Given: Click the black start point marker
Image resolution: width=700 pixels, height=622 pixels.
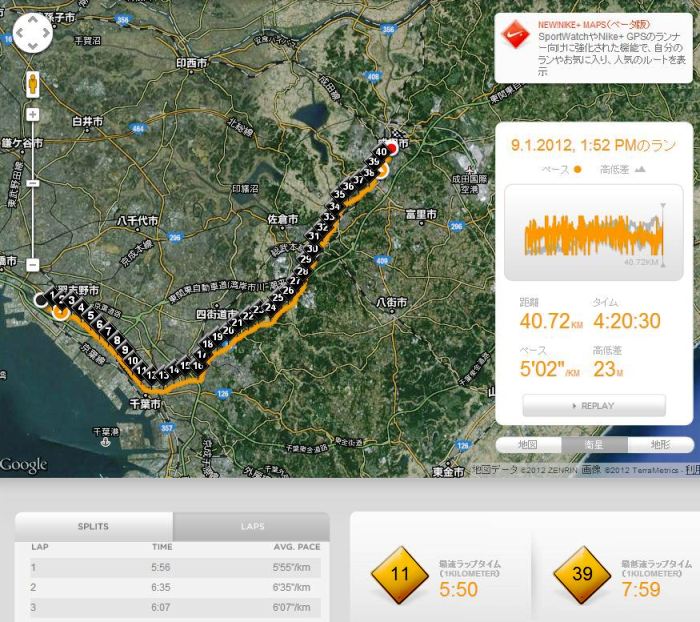Looking at the screenshot, I should point(41,300).
